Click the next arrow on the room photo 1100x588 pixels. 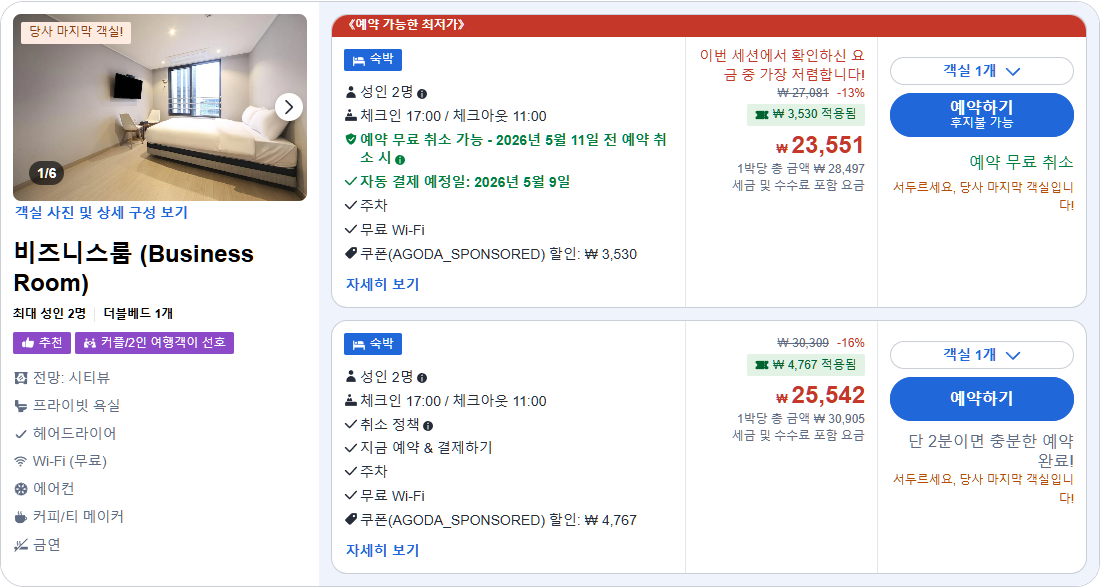(287, 107)
